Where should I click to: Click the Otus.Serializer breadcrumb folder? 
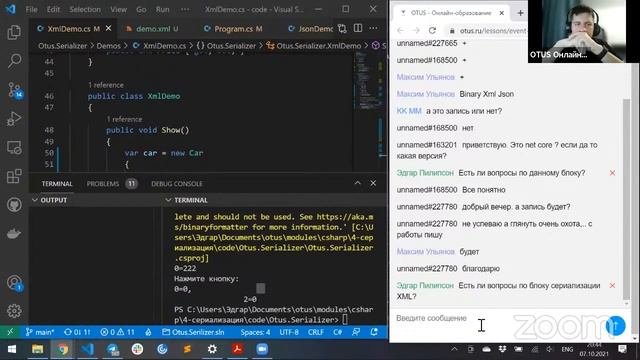[x=62, y=46]
